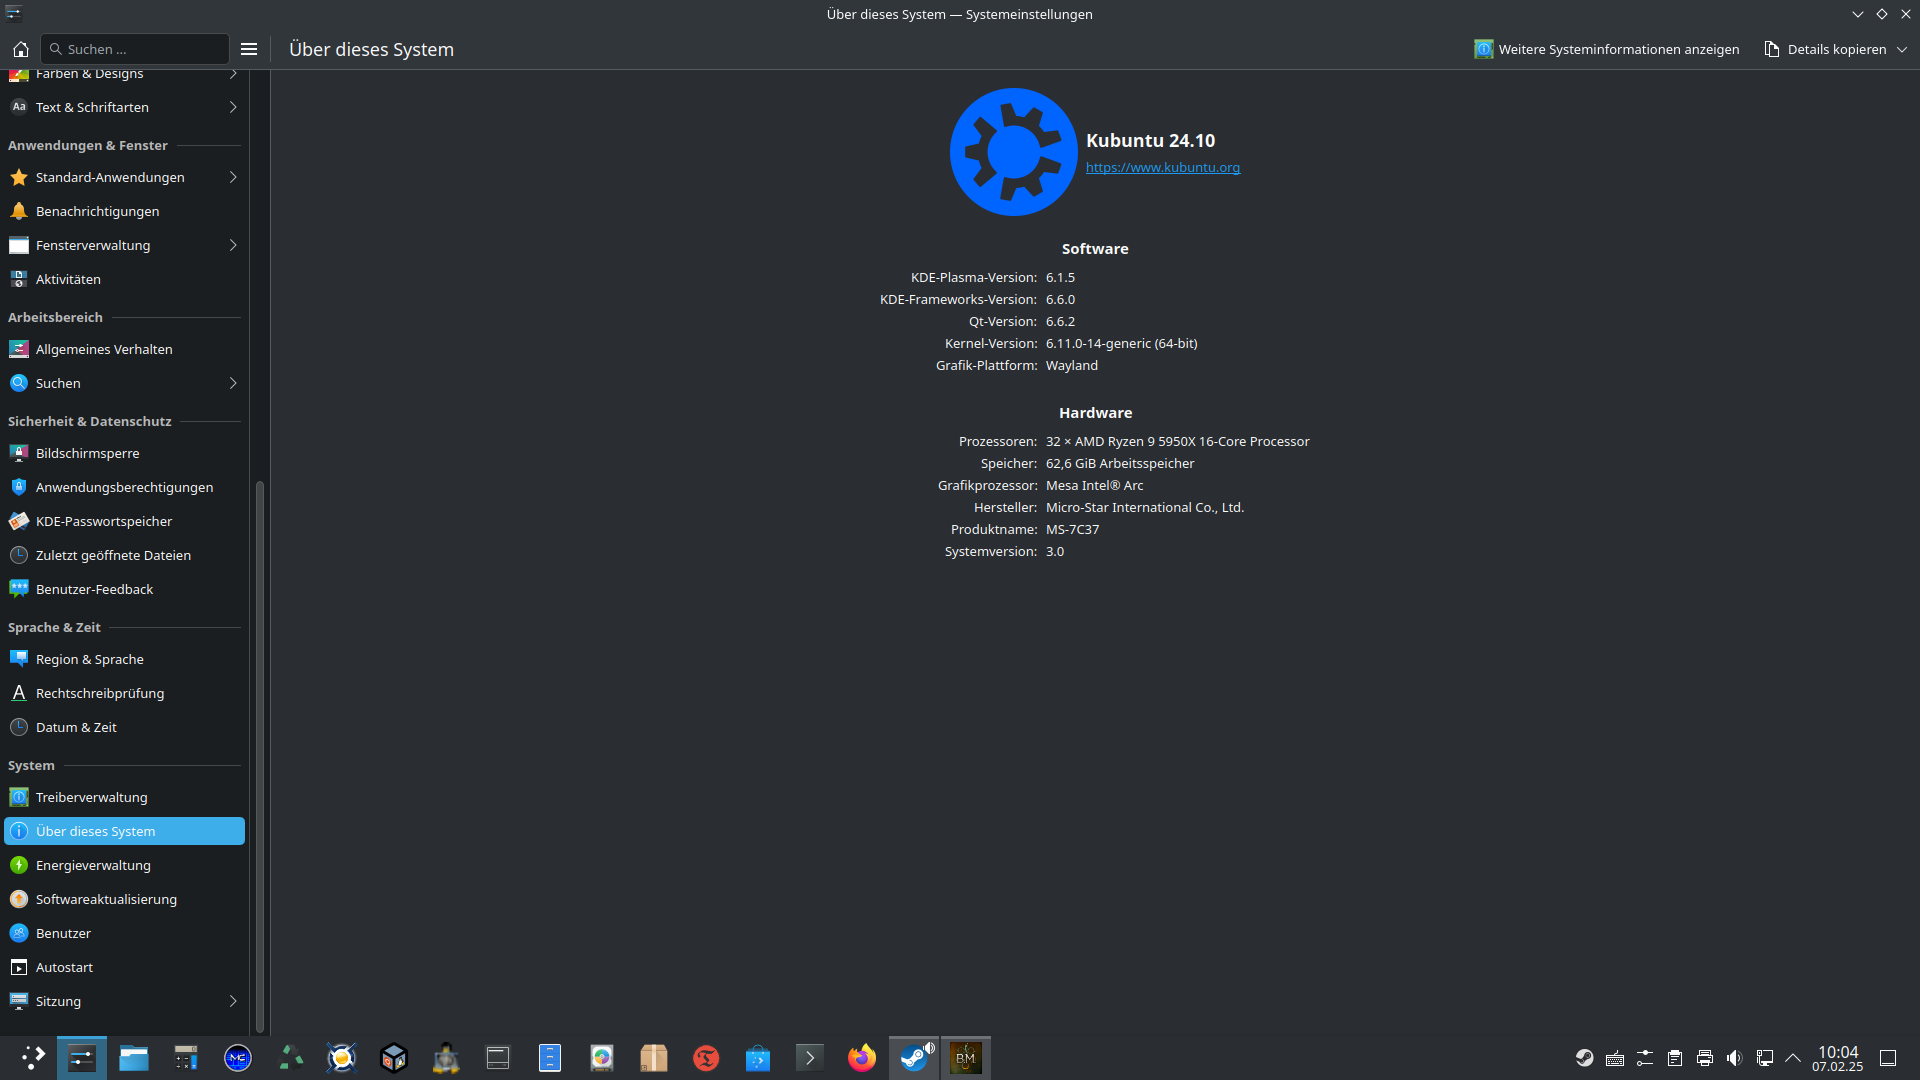Open the volume icon in the system tray
The image size is (1920, 1080).
(1734, 1058)
